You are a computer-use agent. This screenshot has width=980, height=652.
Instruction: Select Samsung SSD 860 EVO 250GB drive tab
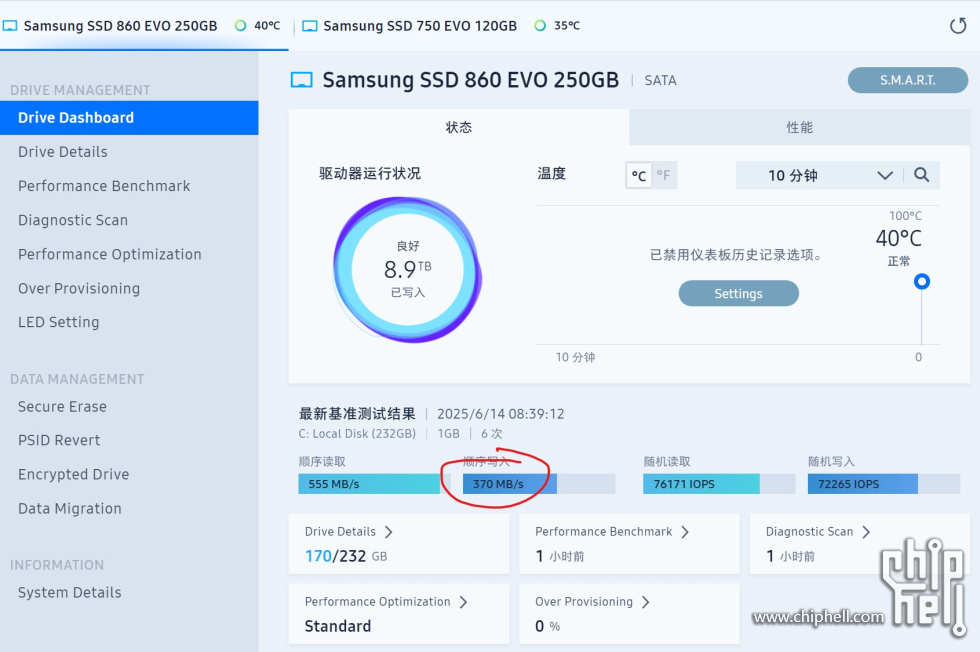click(144, 26)
